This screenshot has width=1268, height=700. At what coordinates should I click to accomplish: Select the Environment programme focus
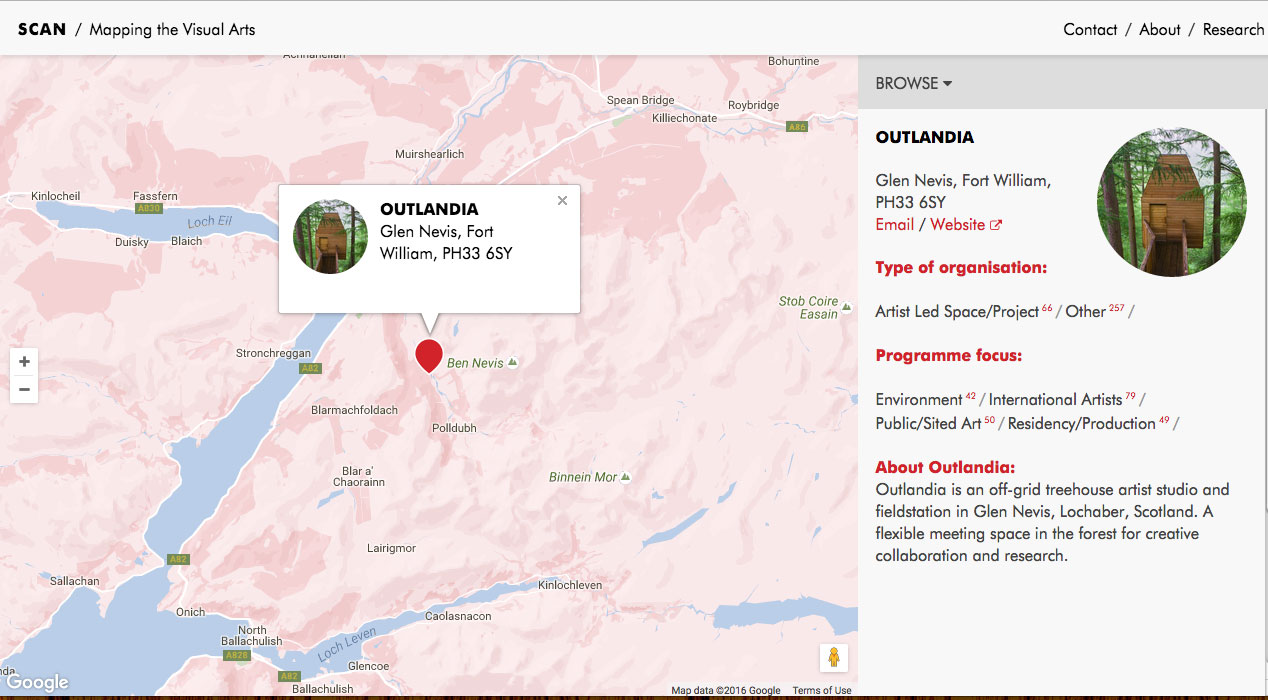pyautogui.click(x=918, y=399)
